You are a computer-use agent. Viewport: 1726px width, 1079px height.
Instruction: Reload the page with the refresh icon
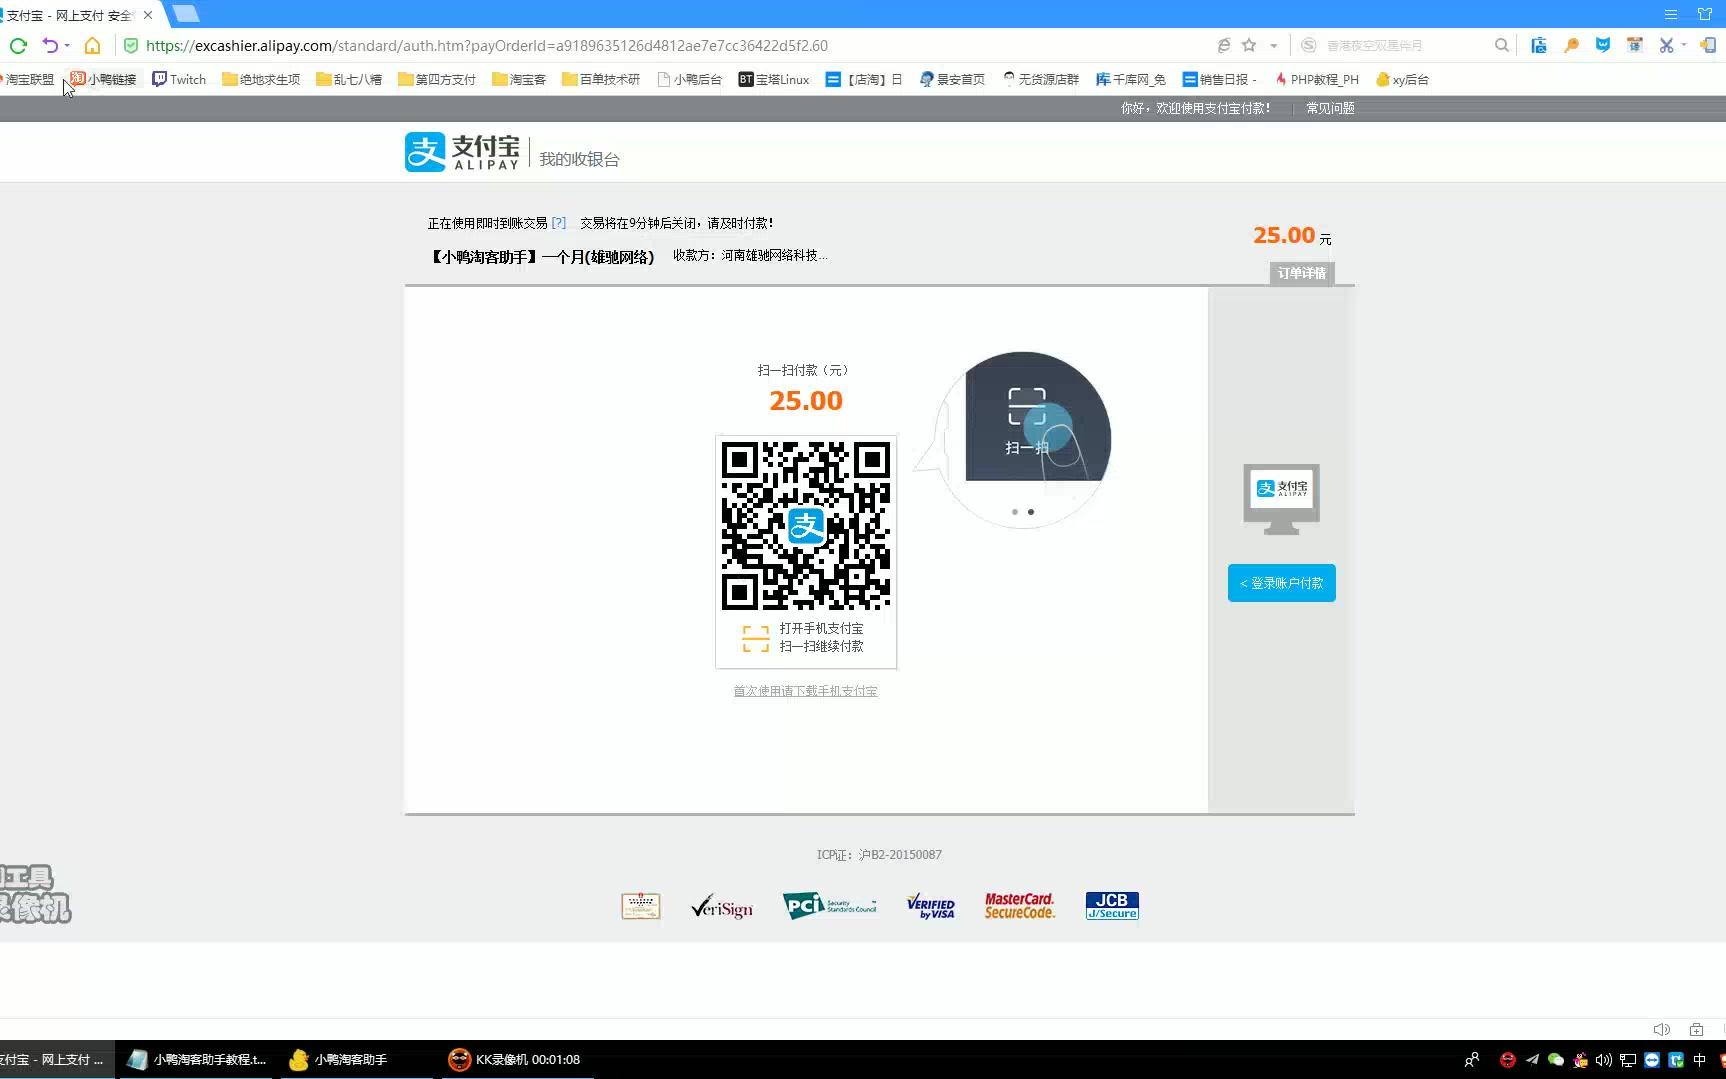(18, 45)
